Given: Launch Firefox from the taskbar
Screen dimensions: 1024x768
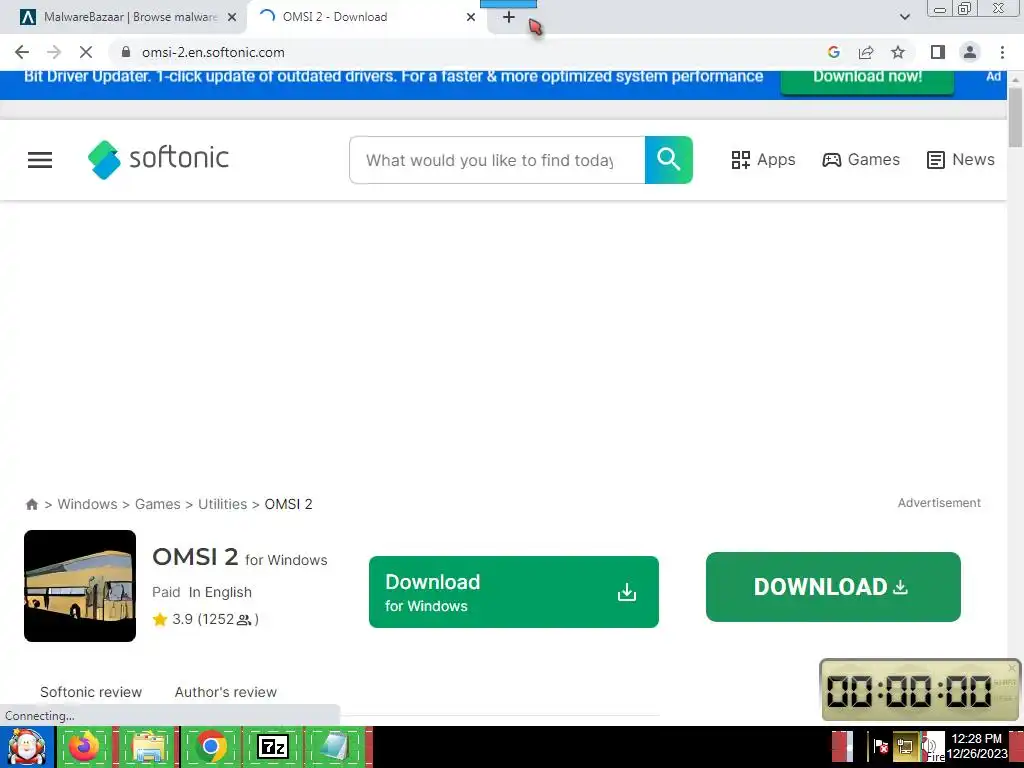Looking at the screenshot, I should (x=84, y=746).
